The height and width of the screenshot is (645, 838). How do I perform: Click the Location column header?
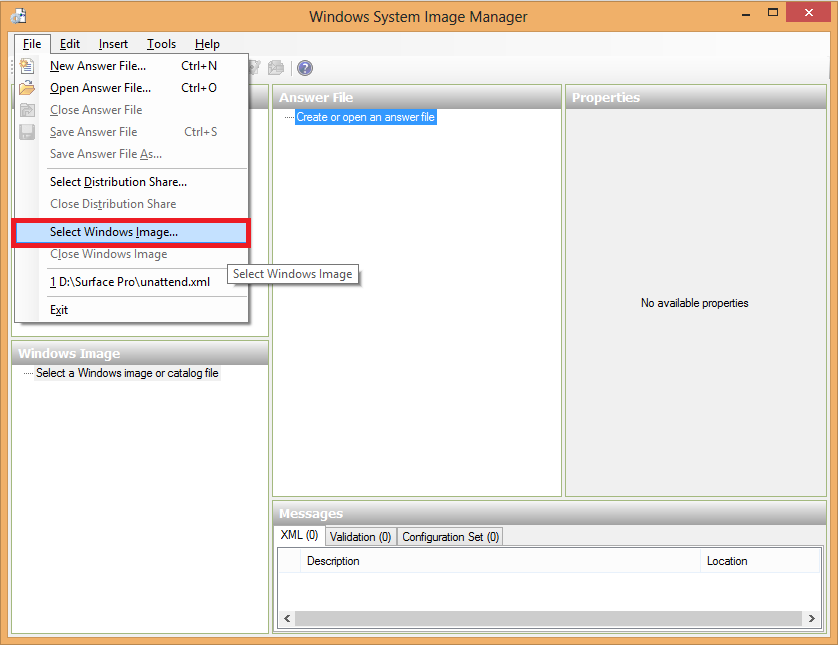point(761,561)
